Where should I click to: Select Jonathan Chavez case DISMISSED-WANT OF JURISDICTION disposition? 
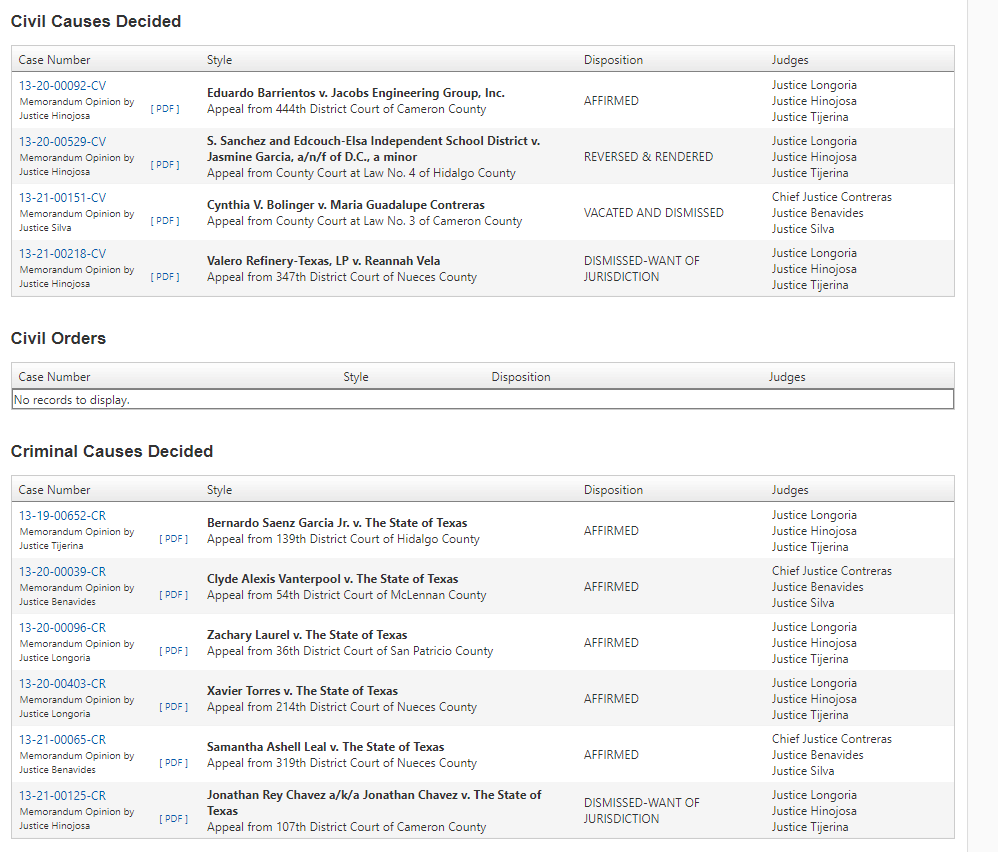coord(642,811)
